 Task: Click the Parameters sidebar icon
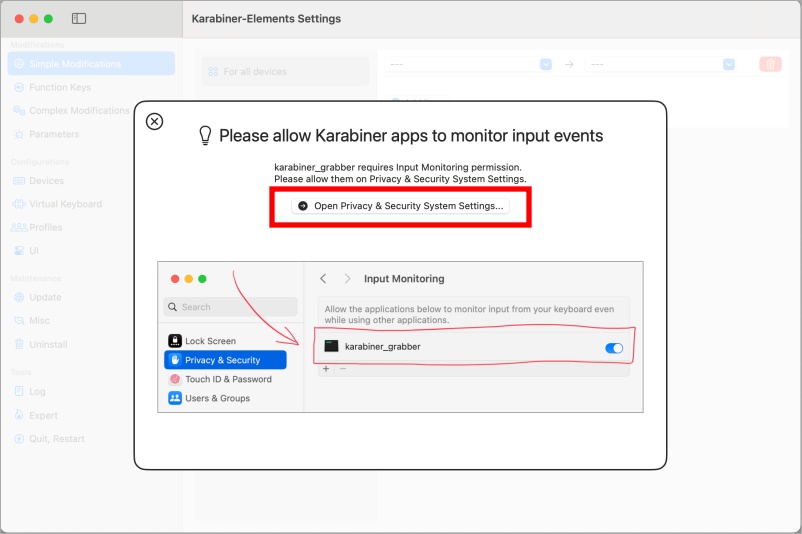pos(19,134)
